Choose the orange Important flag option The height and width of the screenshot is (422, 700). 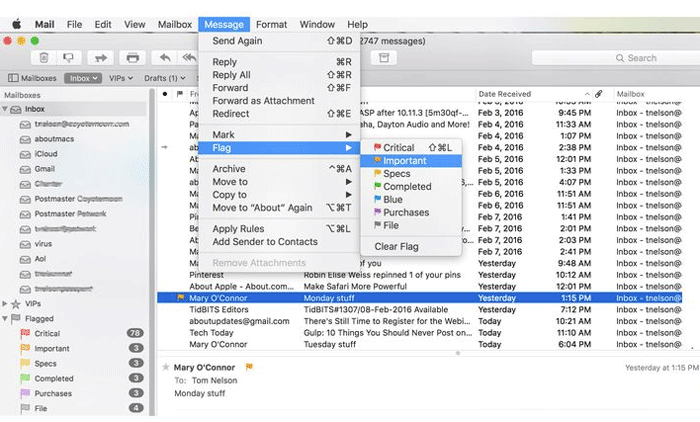pyautogui.click(x=411, y=161)
